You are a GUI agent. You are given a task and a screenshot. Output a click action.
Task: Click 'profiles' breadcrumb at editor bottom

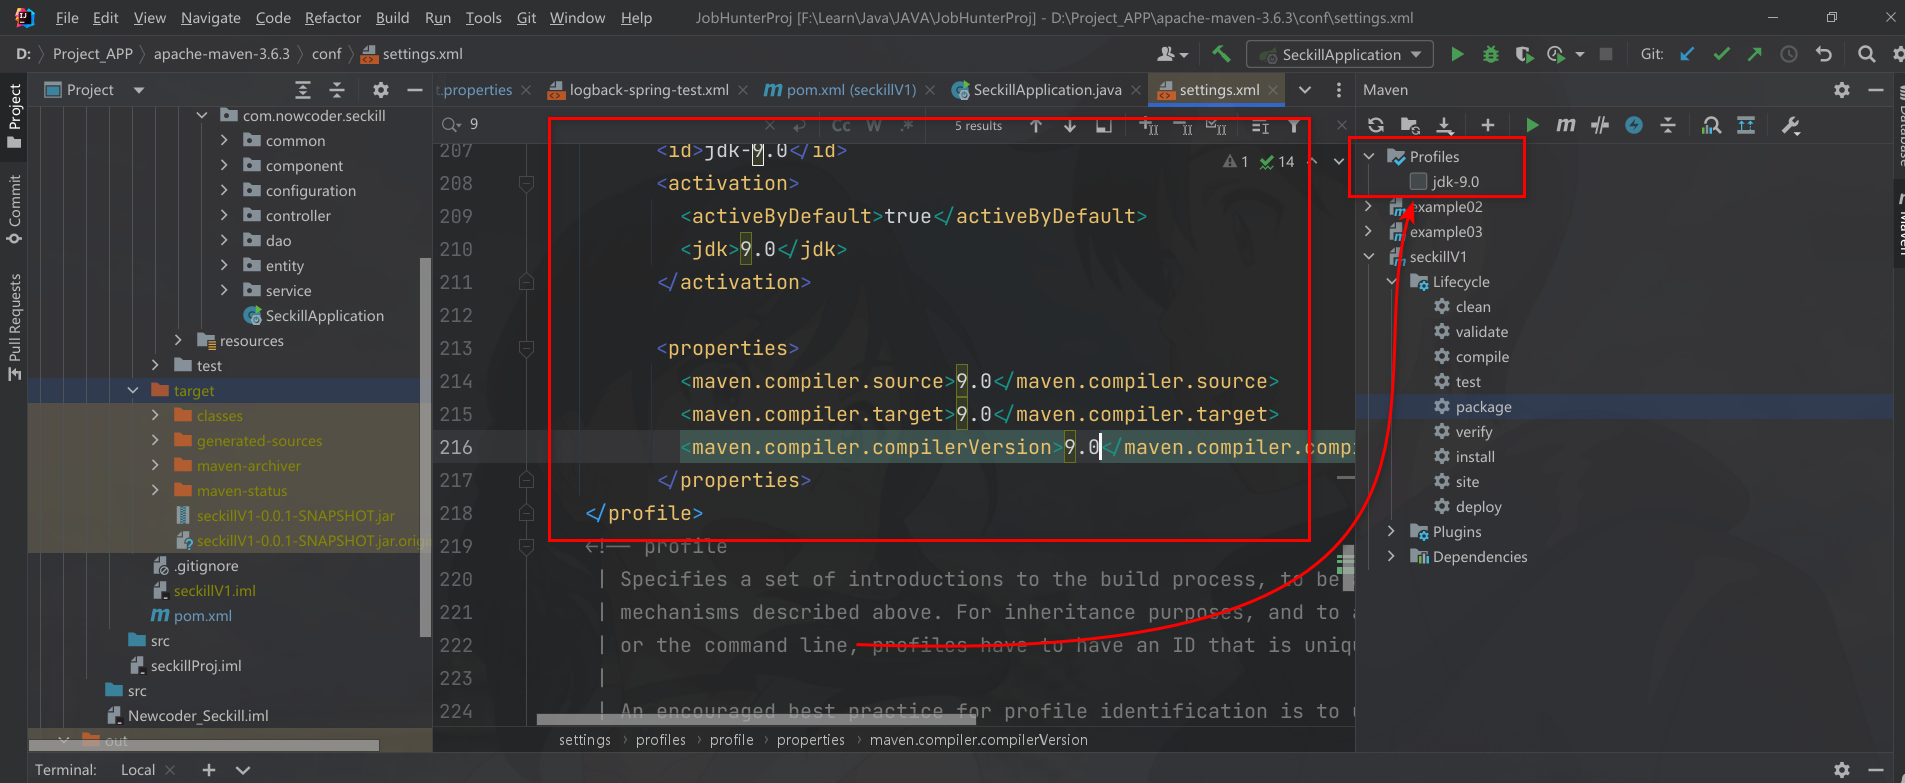(661, 740)
